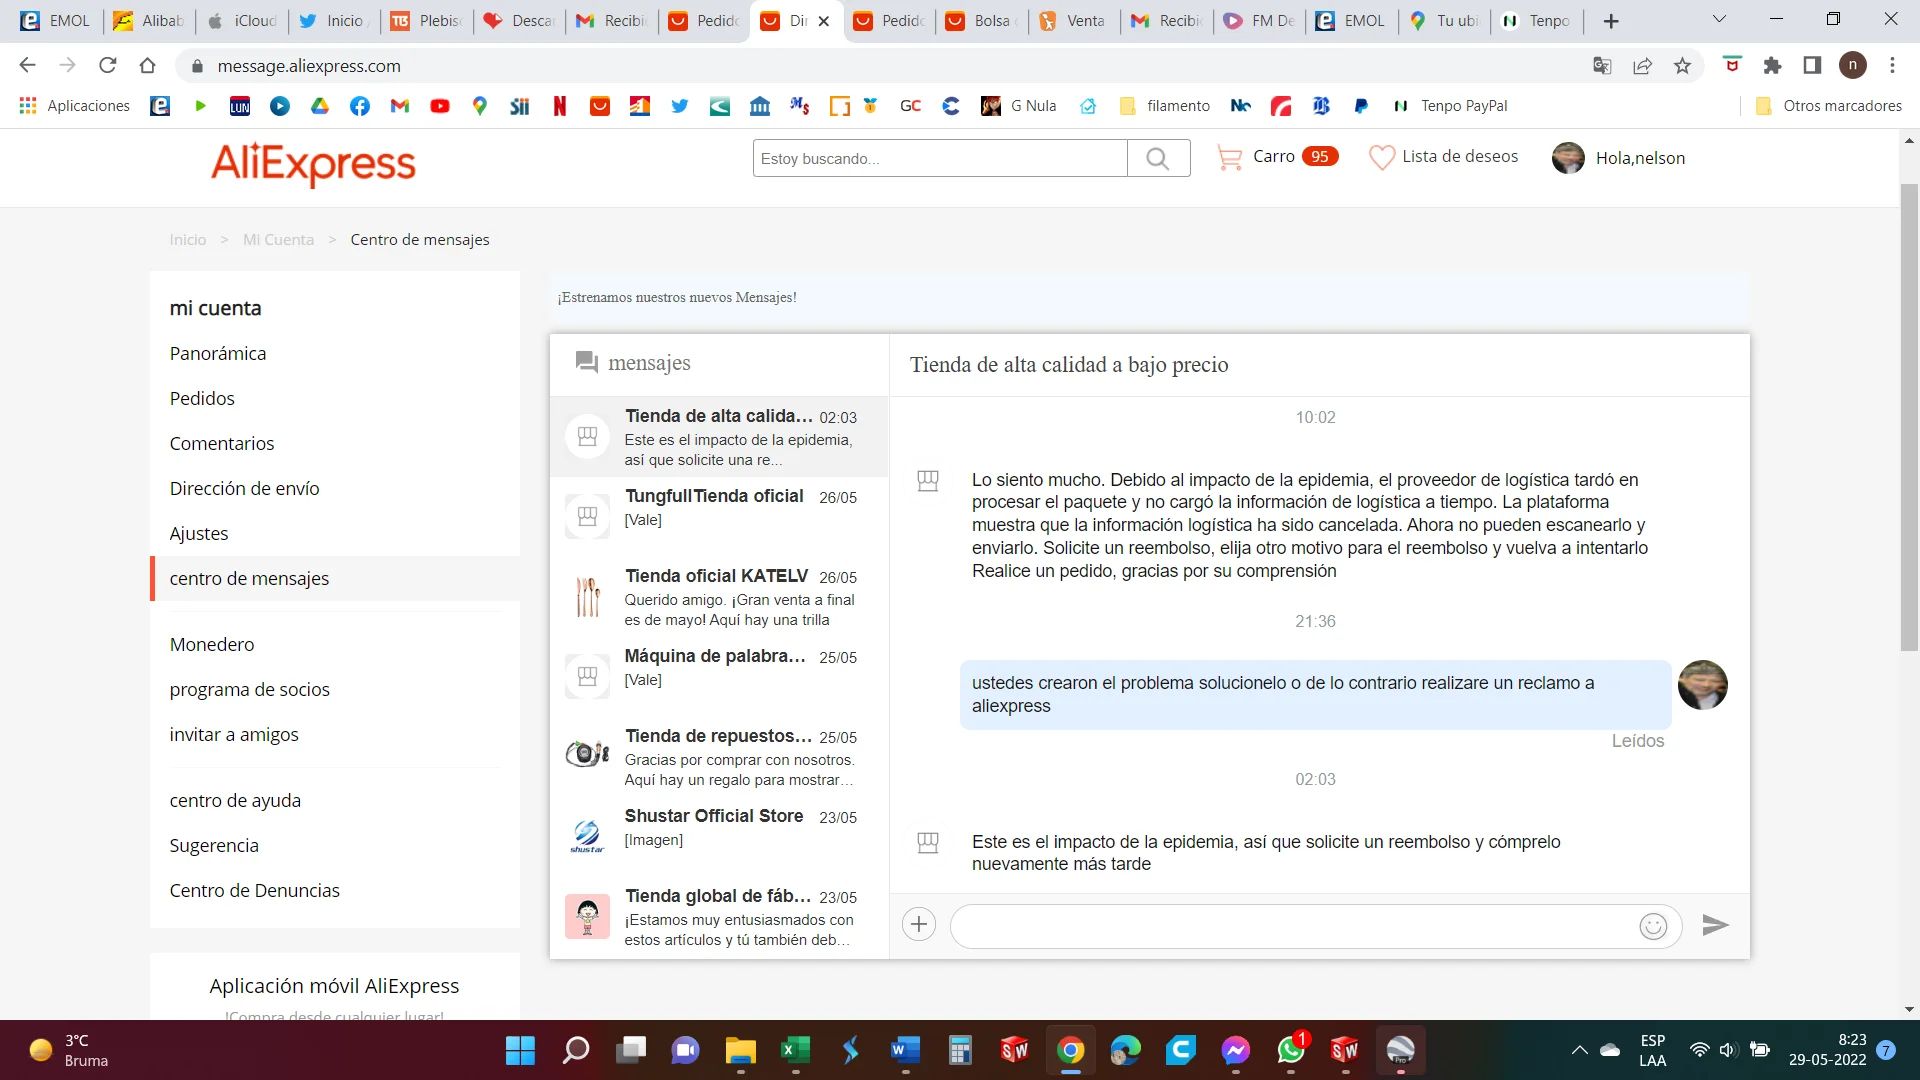Open the shopping cart icon
The height and width of the screenshot is (1080, 1920).
point(1229,157)
